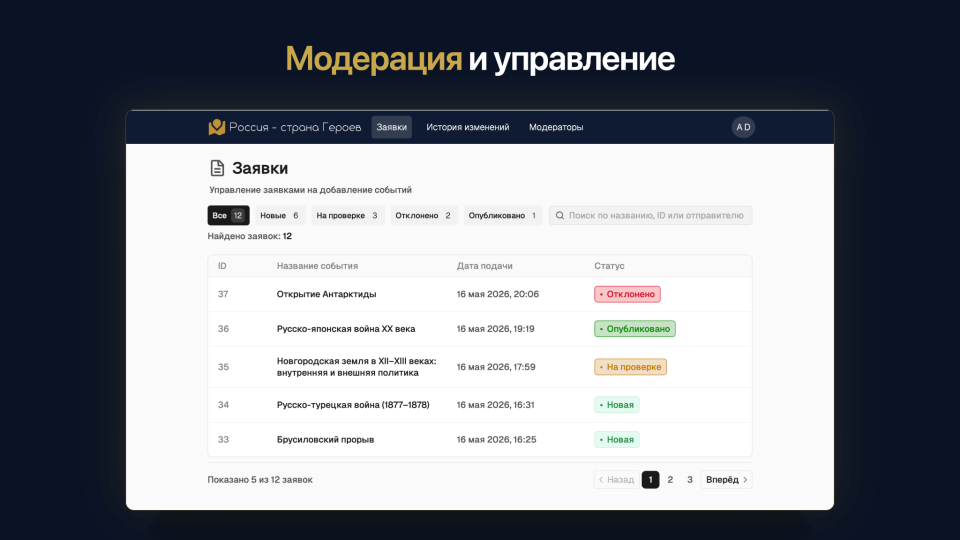Click the Вперёд pagination button
This screenshot has height=540, width=960.
tap(726, 479)
